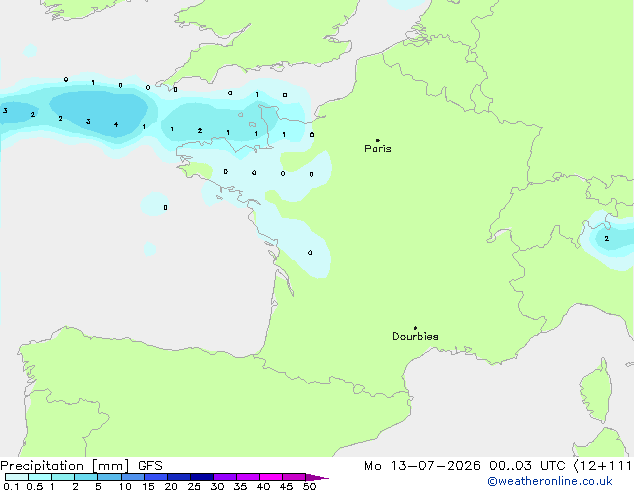The height and width of the screenshot is (490, 634).
Task: Click the 40–45 mm magenta legend swatch
Action: [x=271, y=477]
